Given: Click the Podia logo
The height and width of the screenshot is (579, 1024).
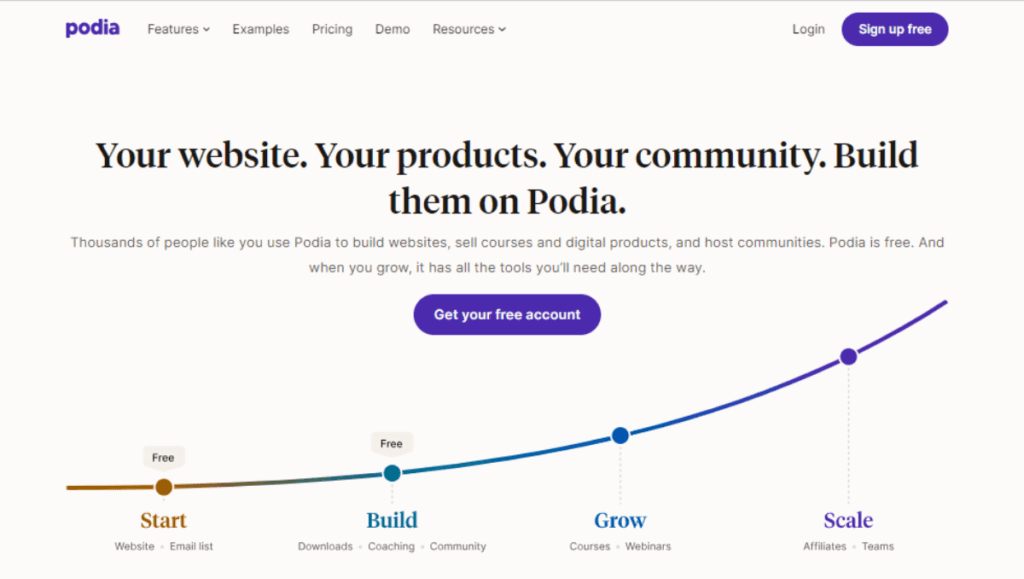Looking at the screenshot, I should point(92,28).
